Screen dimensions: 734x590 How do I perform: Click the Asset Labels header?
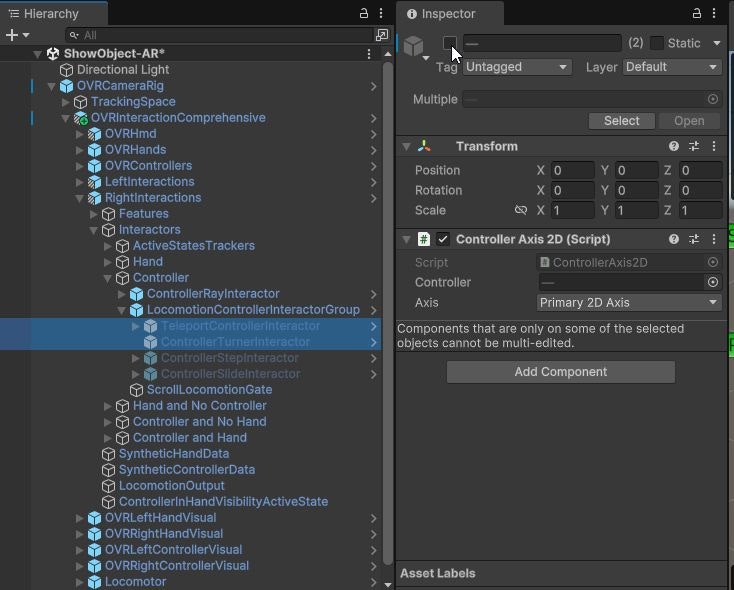click(x=438, y=573)
